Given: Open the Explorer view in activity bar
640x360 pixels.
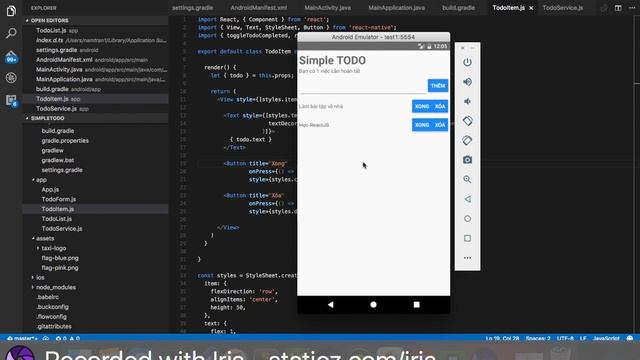Looking at the screenshot, I should 11,11.
